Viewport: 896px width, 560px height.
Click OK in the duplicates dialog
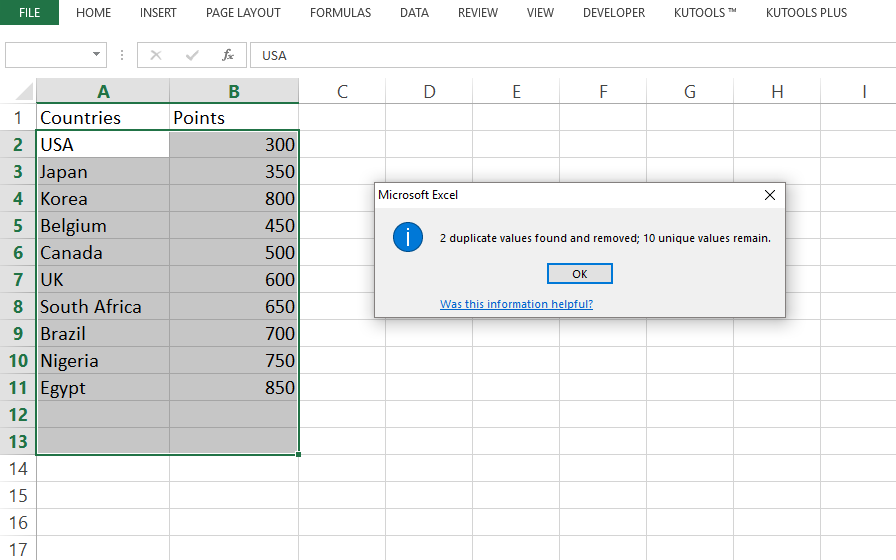tap(579, 274)
